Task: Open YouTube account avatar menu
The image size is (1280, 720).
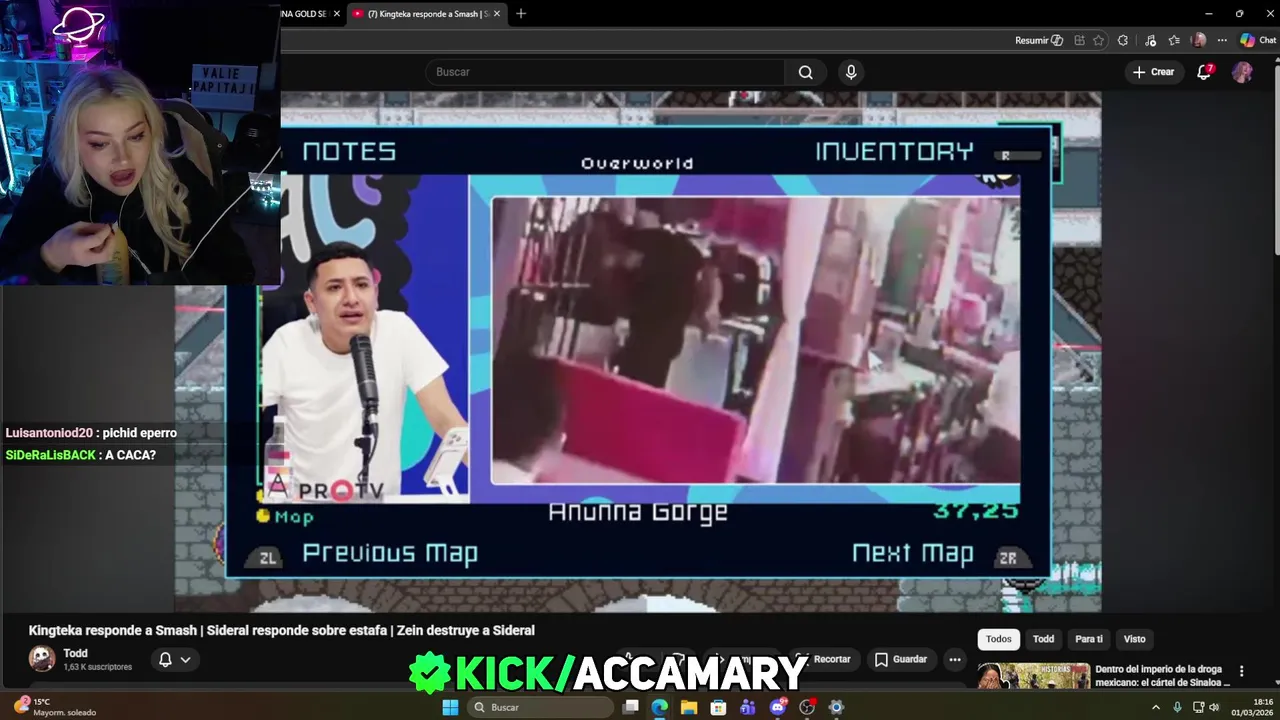Action: (x=1242, y=72)
